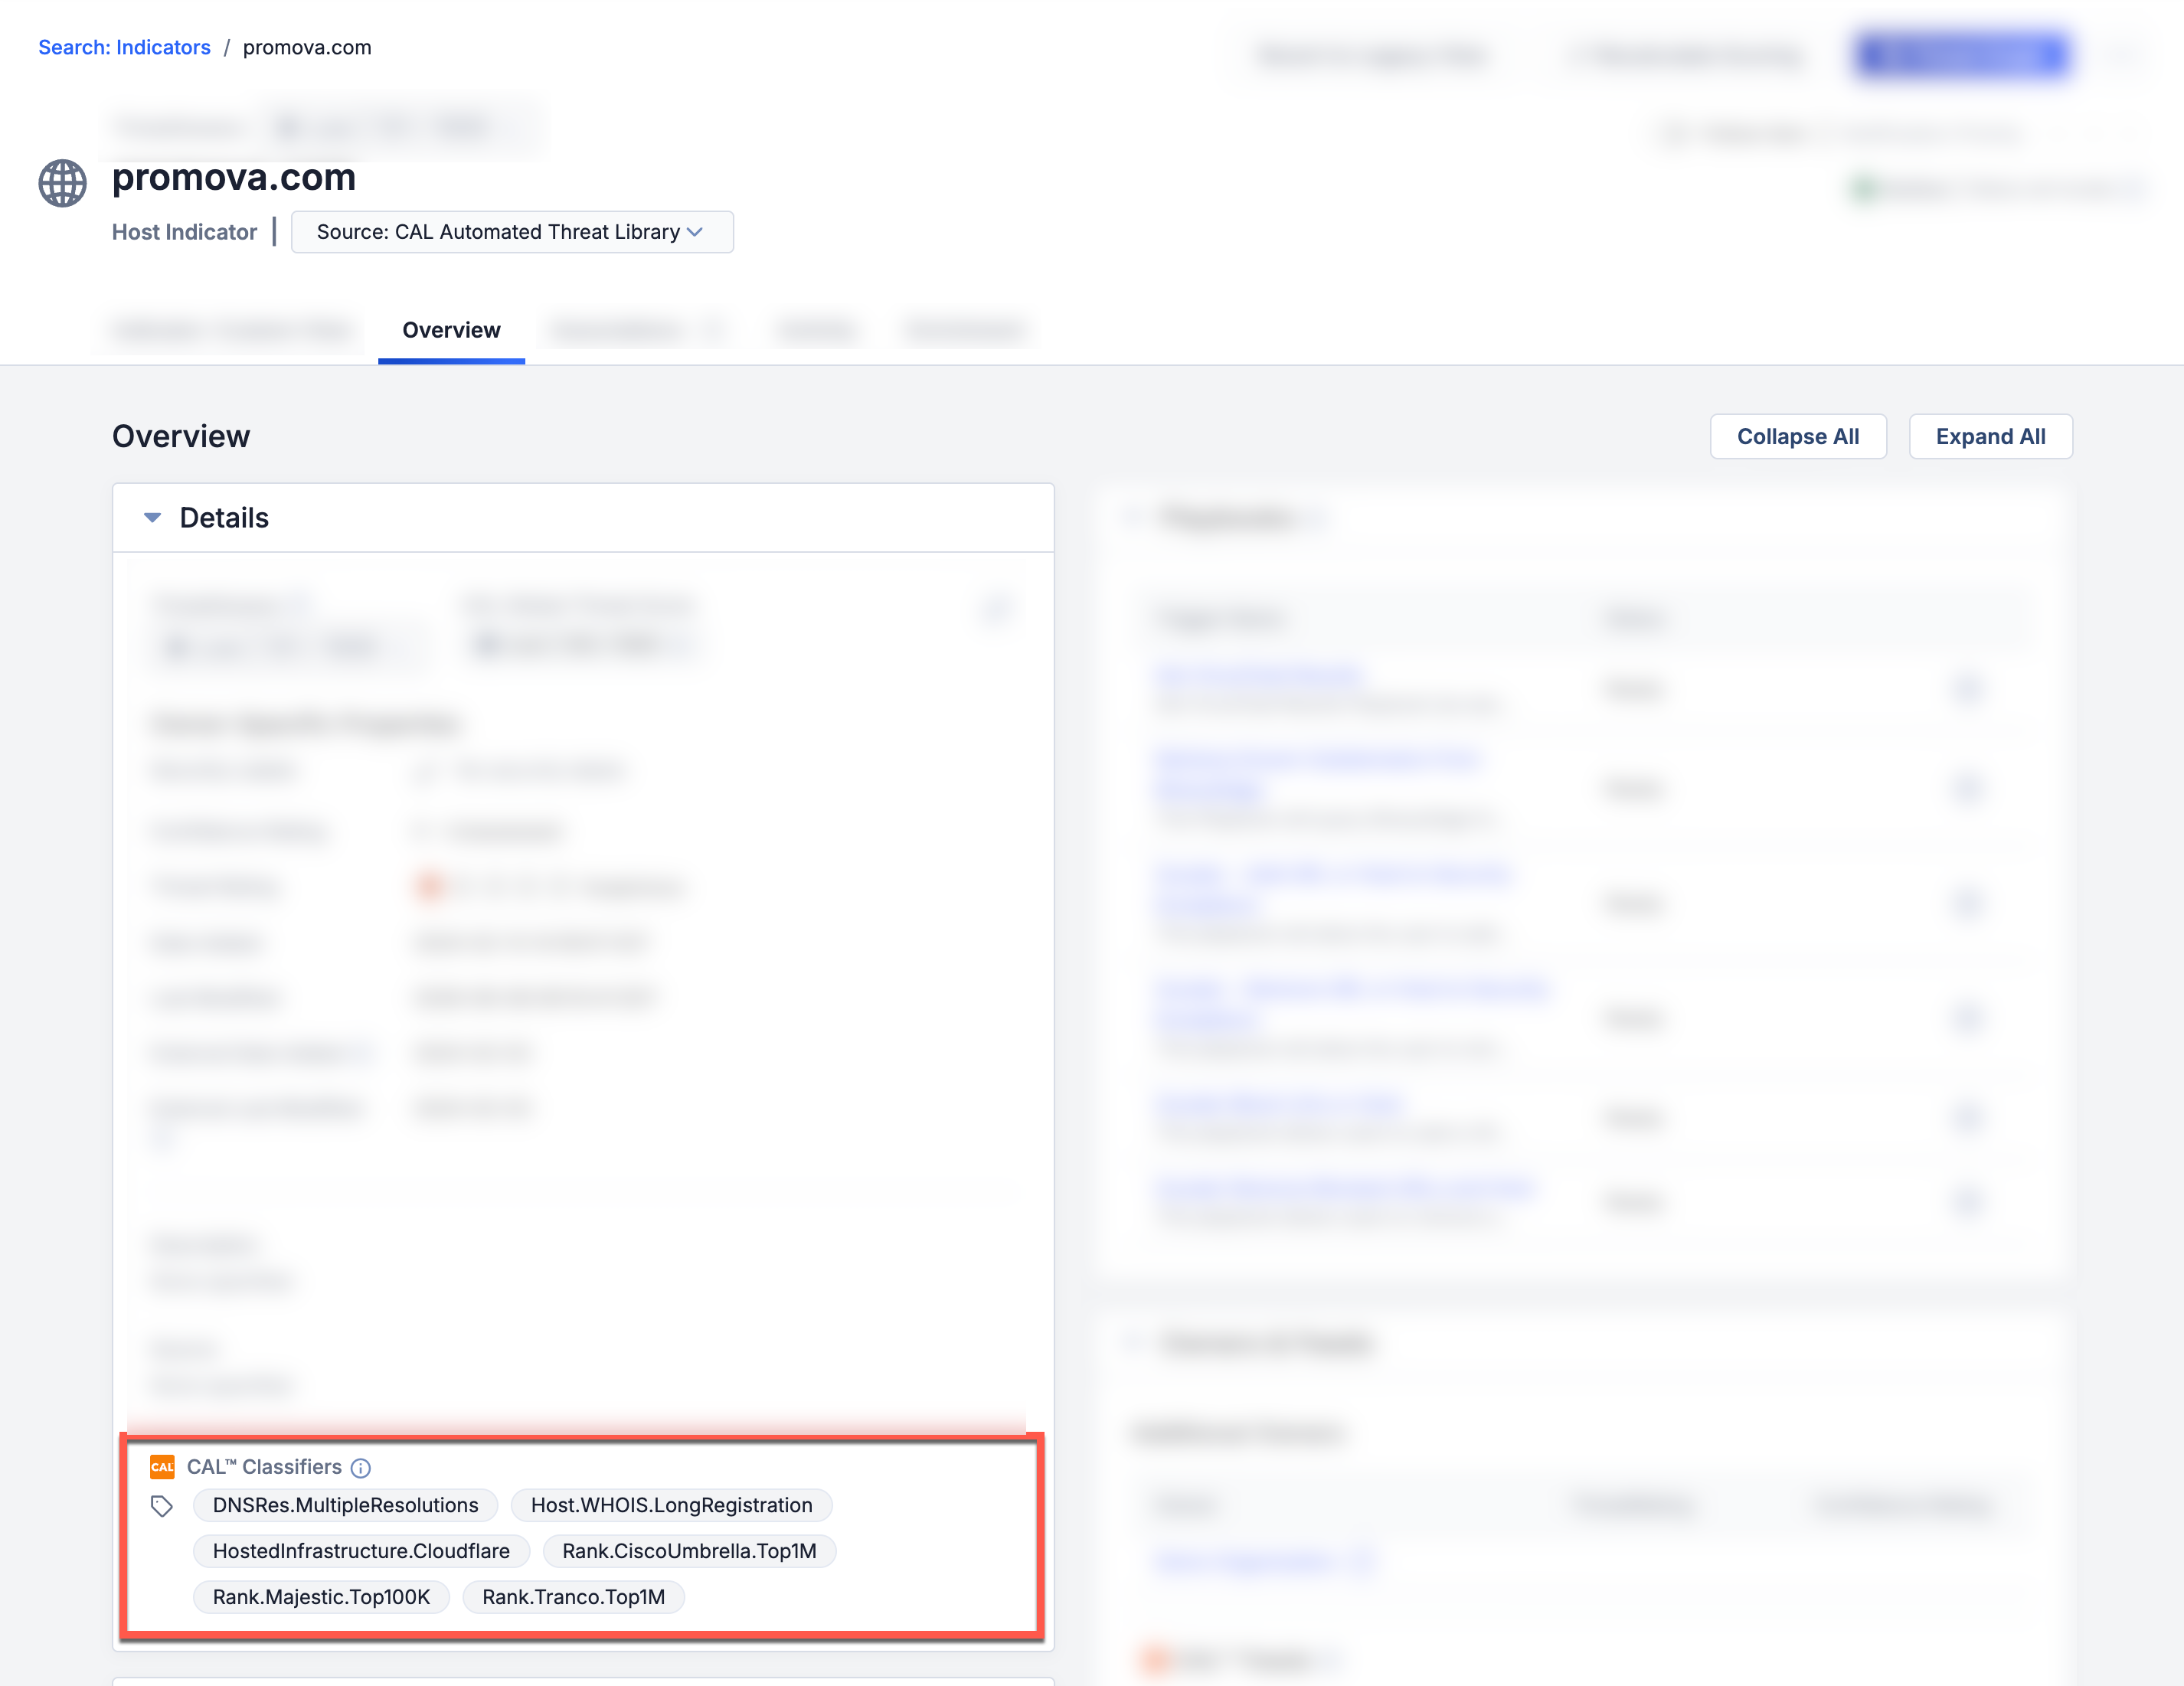Click the globe host indicator icon
Screen dimensions: 2184x1686
[x=62, y=183]
